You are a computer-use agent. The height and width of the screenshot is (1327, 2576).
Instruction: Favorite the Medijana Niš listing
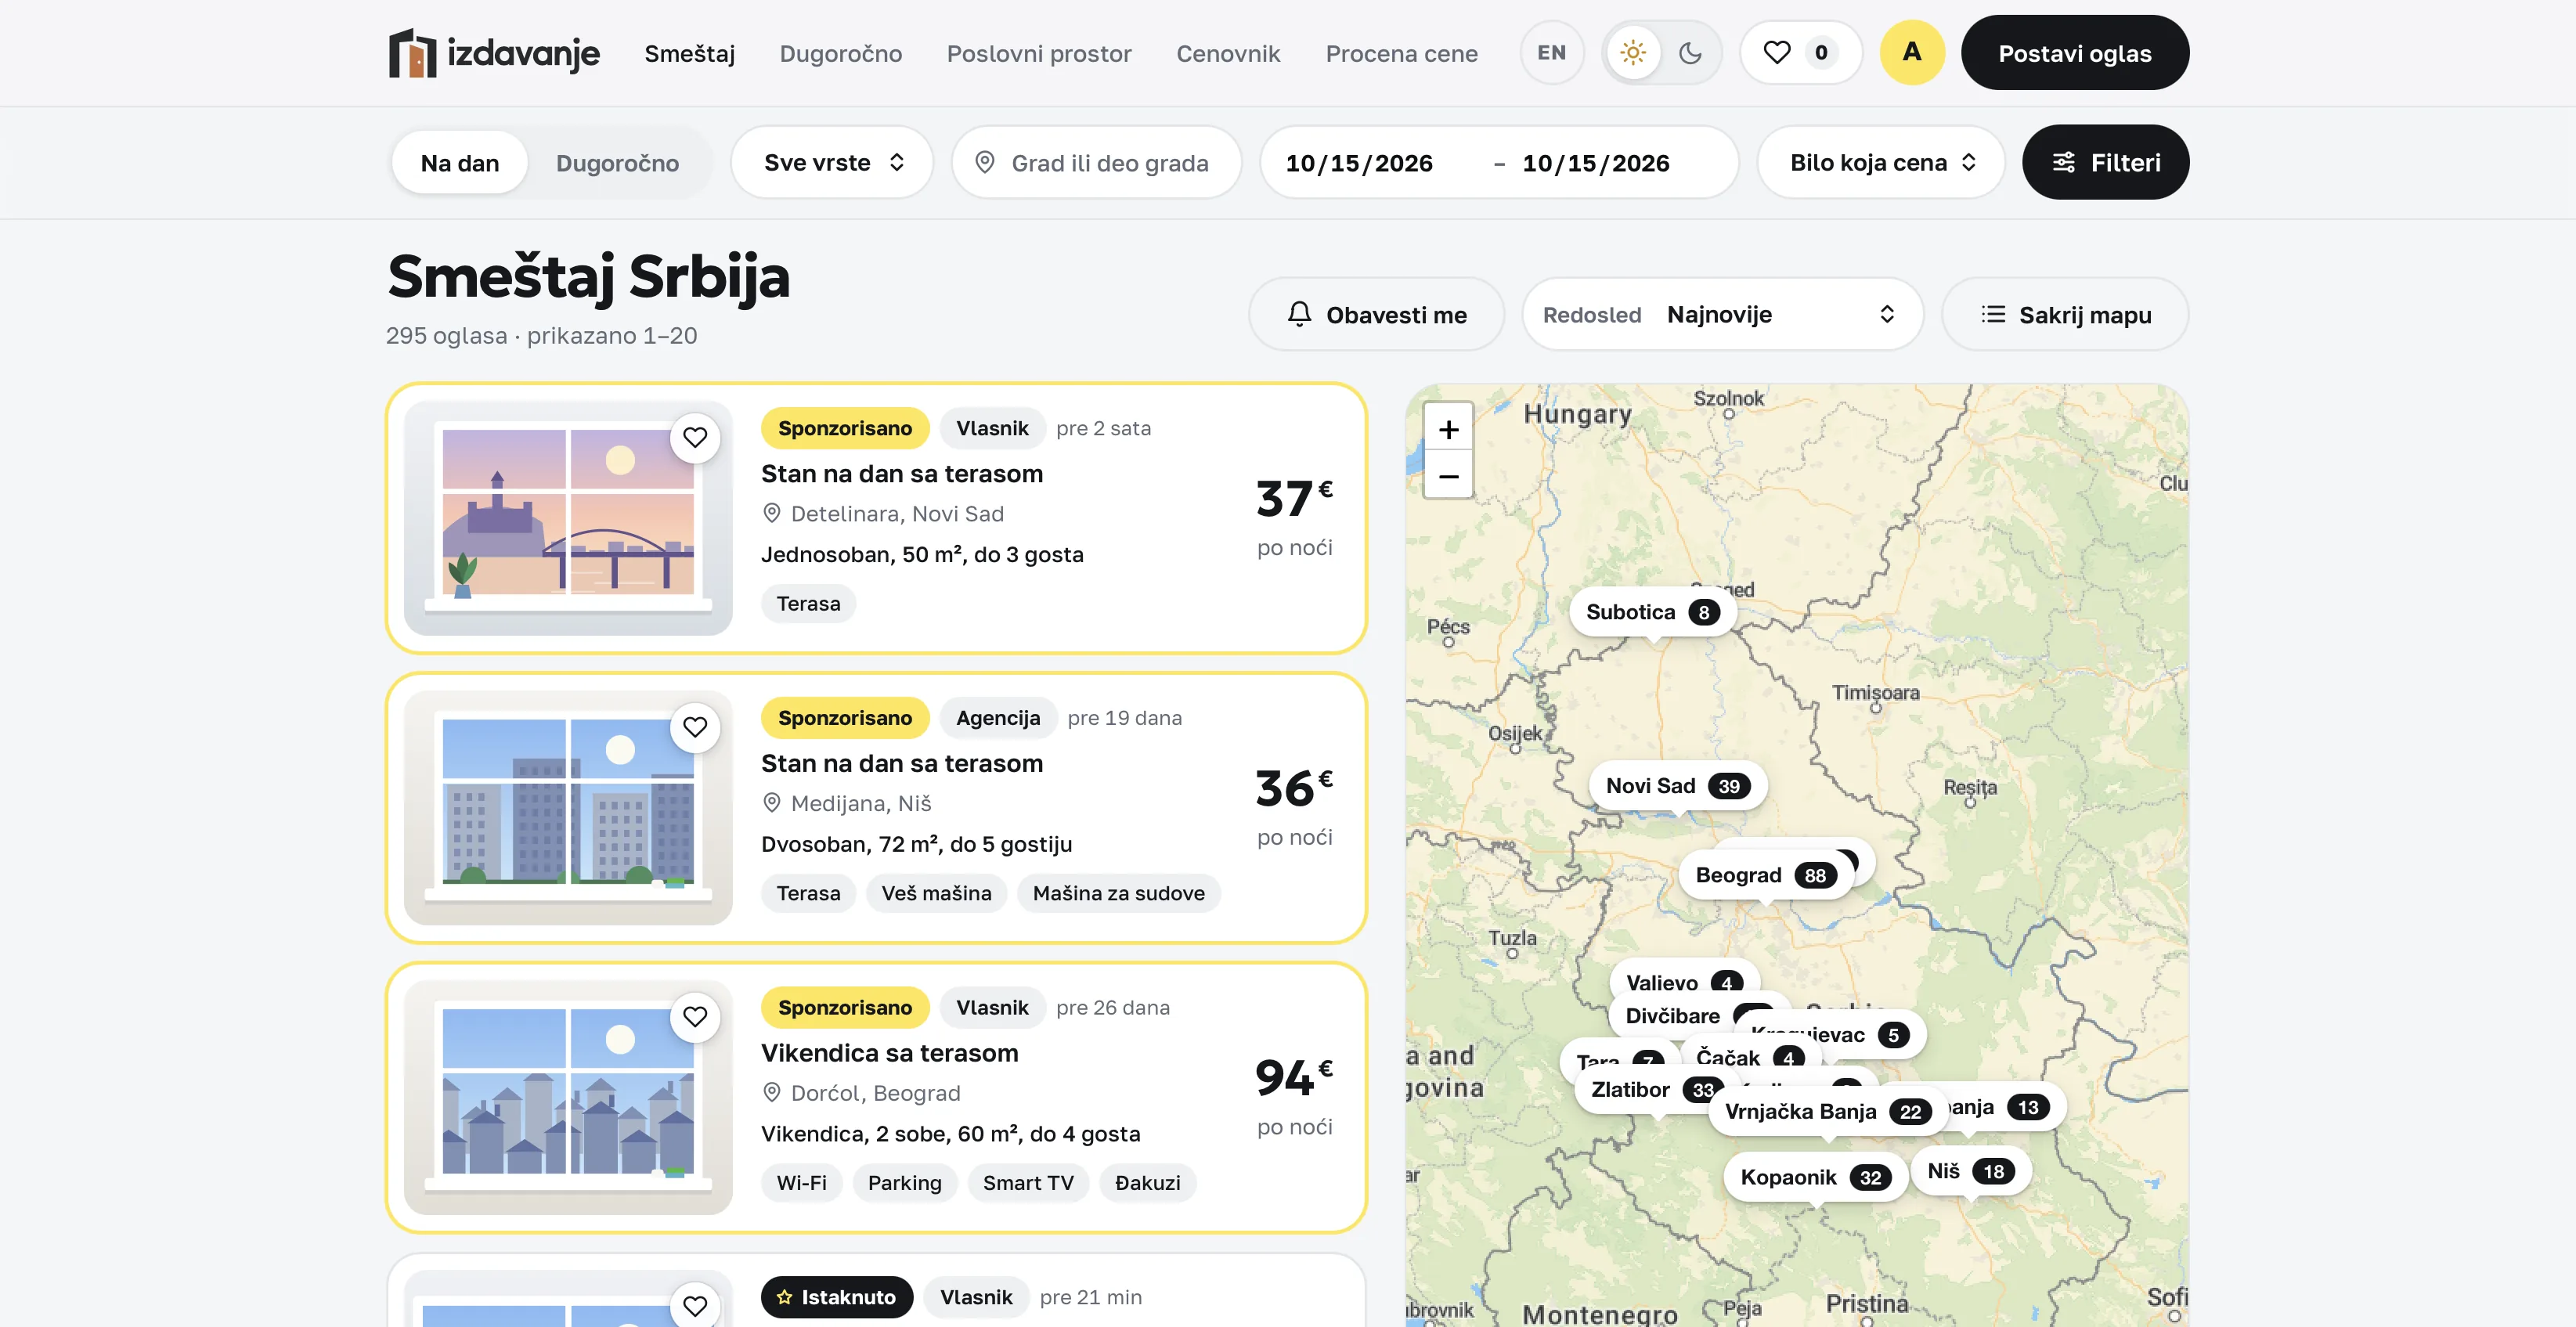[x=695, y=727]
